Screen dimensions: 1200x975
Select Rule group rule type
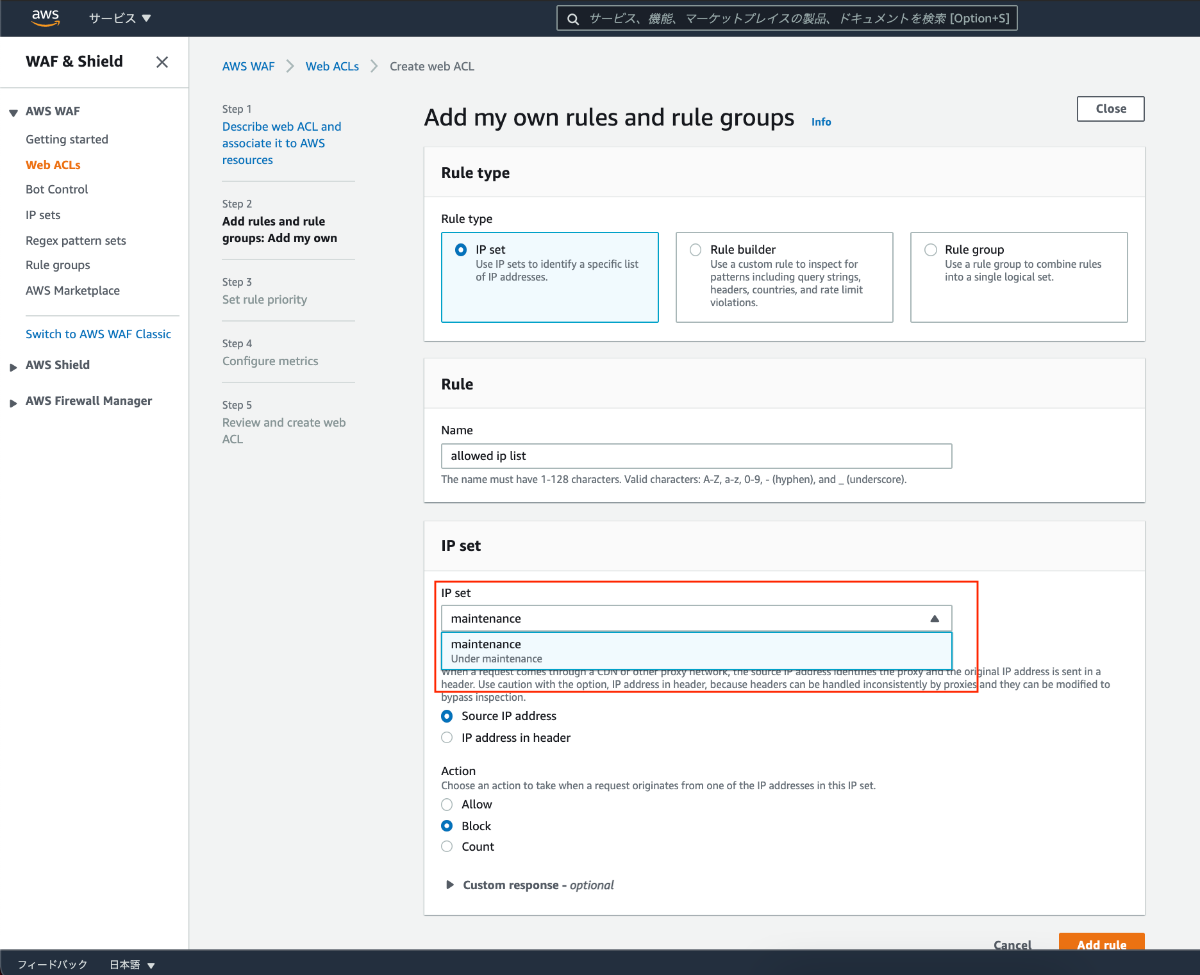(1019, 277)
